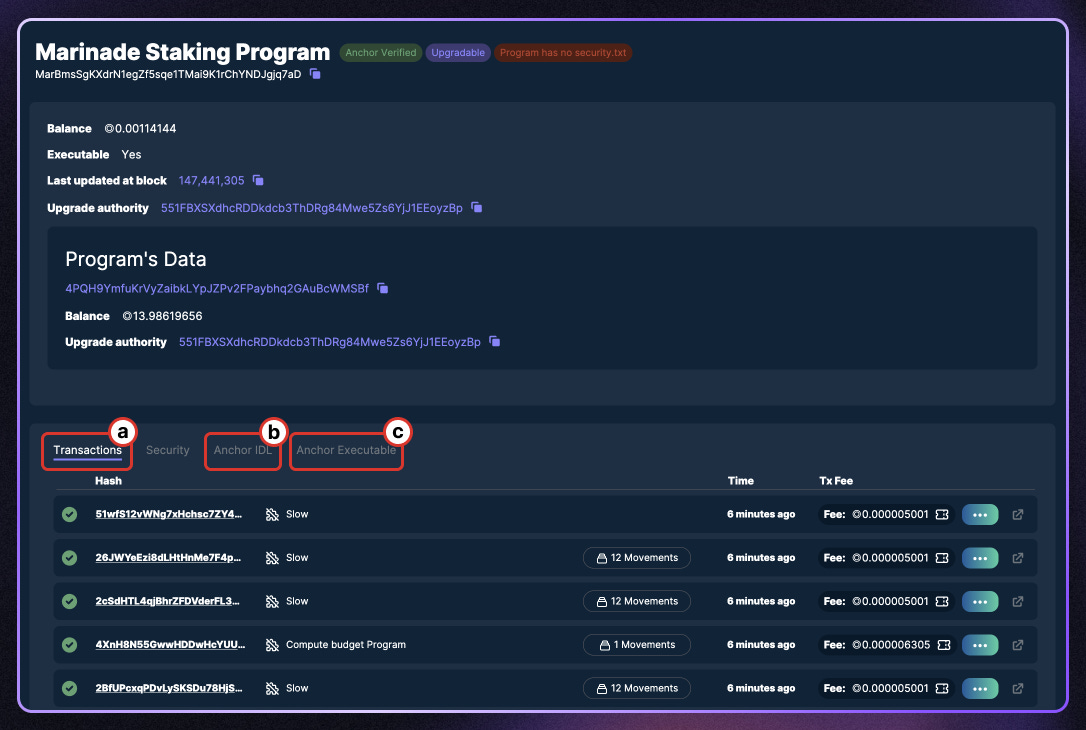Open transaction 4XnH8N55GwwHDDwHcYUU...
This screenshot has height=730, width=1086.
pyautogui.click(x=170, y=645)
